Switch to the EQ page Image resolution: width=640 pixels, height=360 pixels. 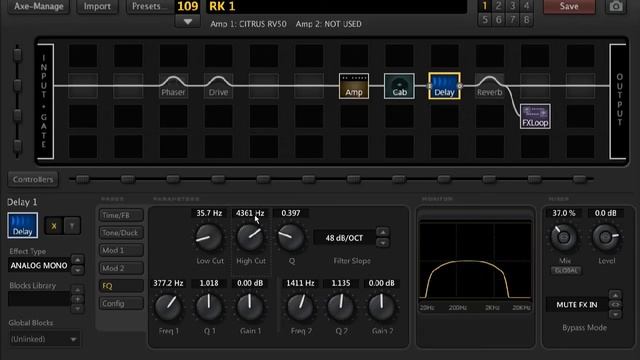[121, 286]
